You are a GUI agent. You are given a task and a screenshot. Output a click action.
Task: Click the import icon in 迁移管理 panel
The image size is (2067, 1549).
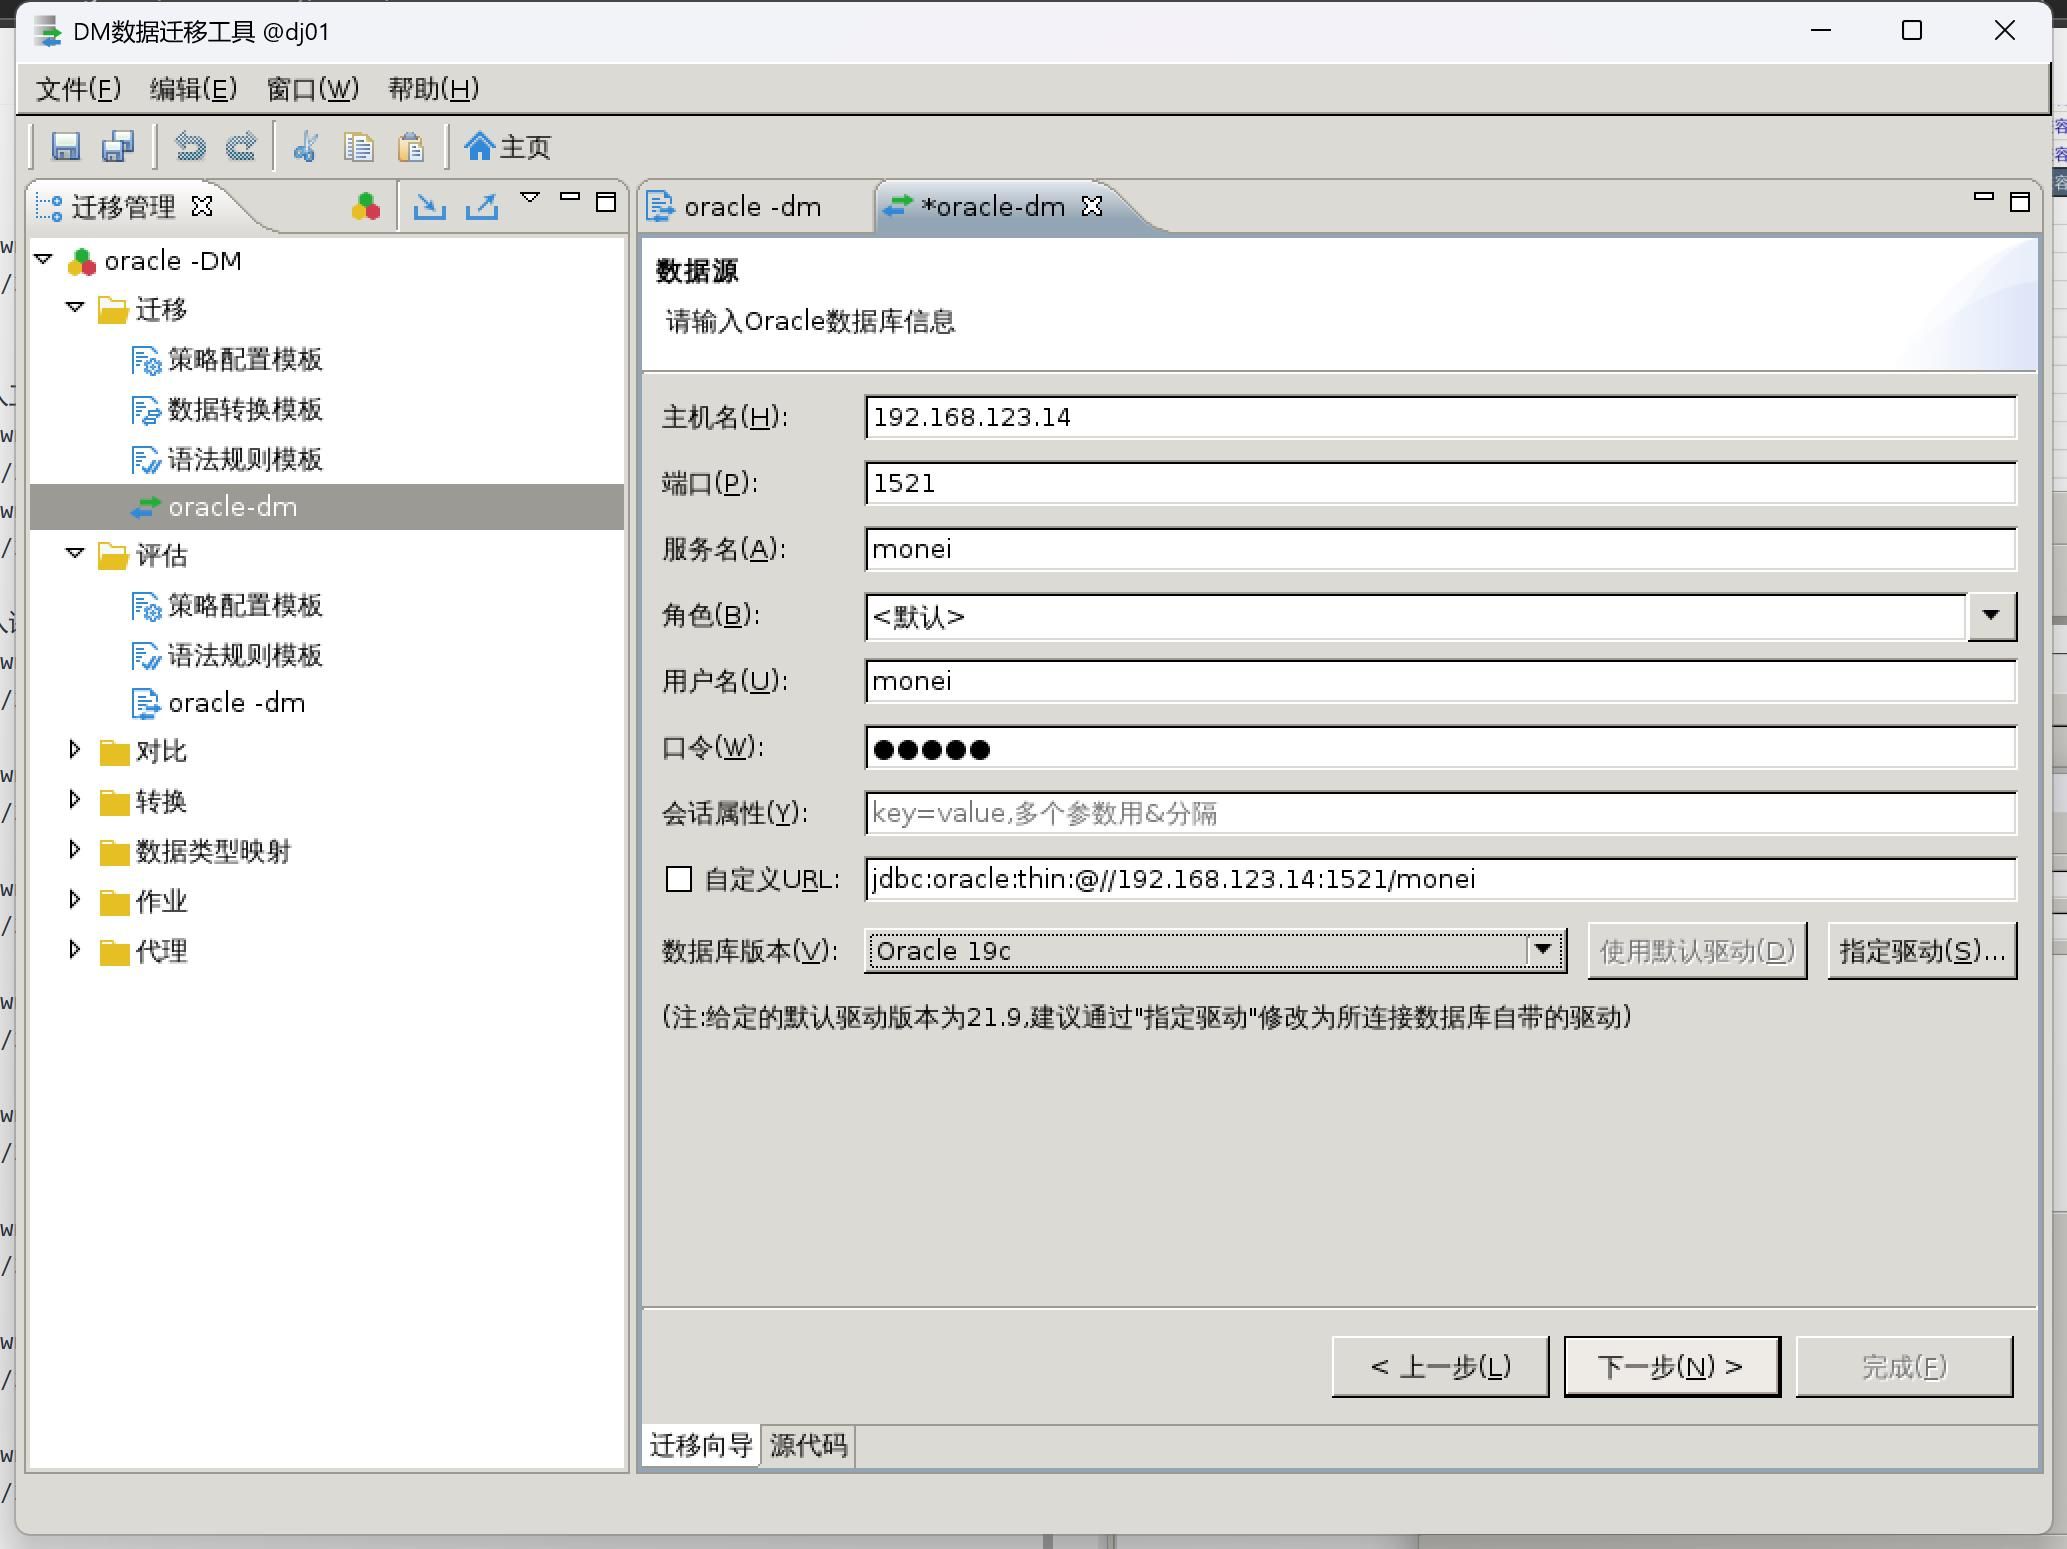(x=430, y=207)
